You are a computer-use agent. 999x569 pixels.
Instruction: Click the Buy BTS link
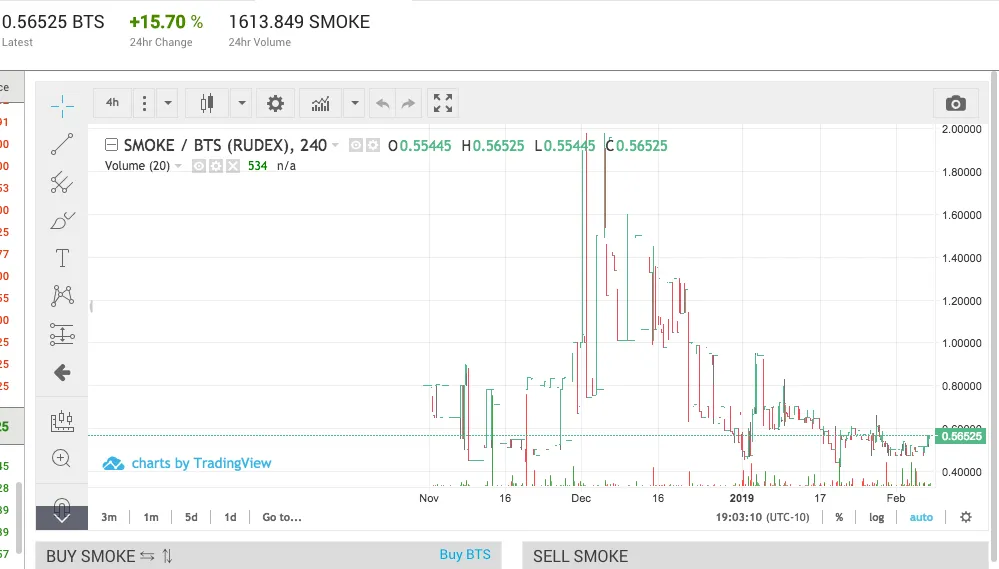(x=465, y=555)
